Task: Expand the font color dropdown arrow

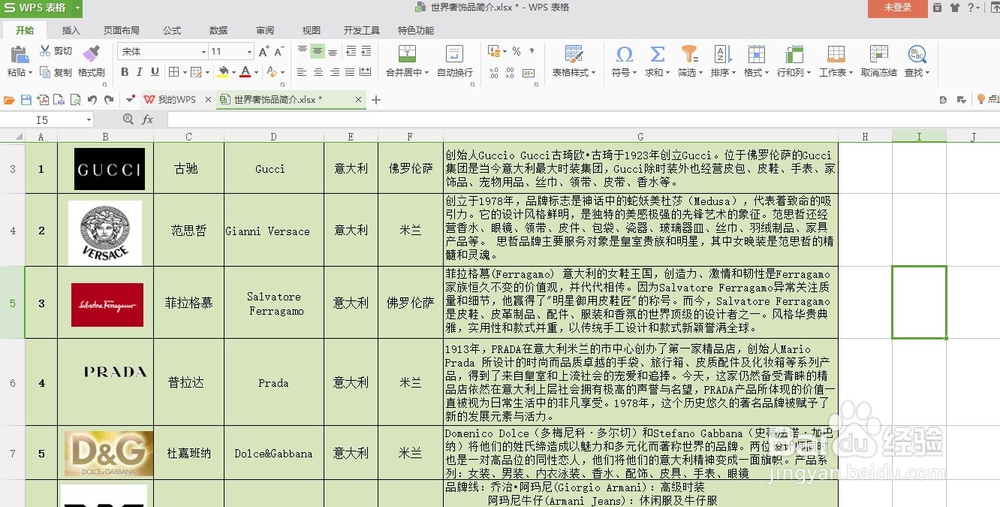Action: [x=256, y=73]
